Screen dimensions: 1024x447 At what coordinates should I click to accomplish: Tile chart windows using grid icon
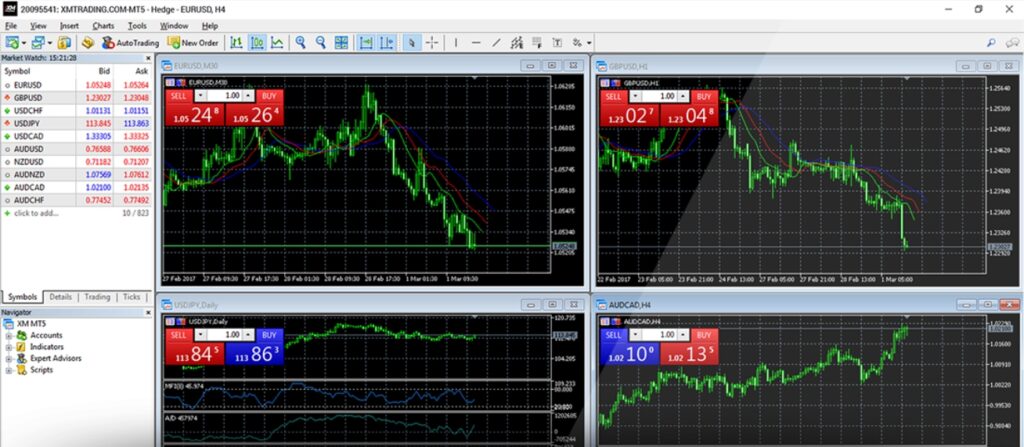(x=342, y=43)
